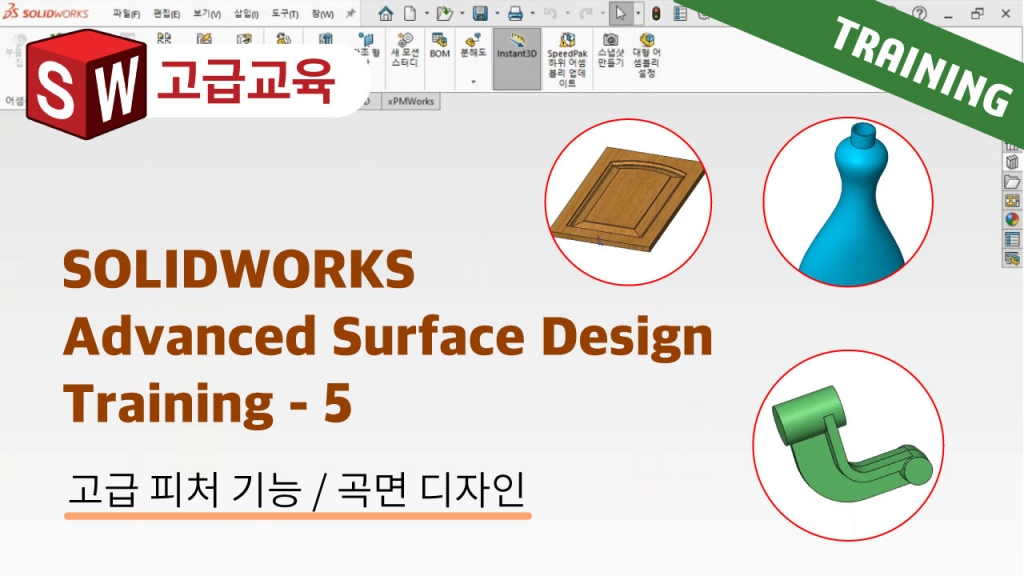Open File Properties list icon in toolbar

(680, 13)
